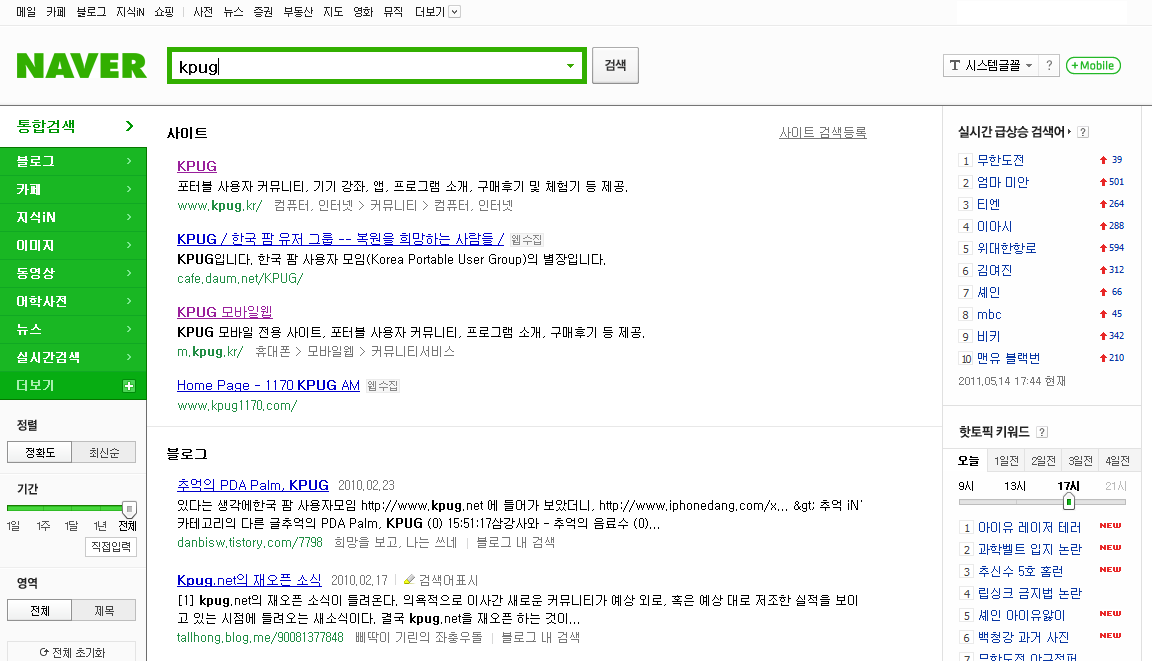Screen dimensions: 1152x661
Task: Open the KPUG 한국 팜 유저 그룹 link
Action: pyautogui.click(x=340, y=239)
